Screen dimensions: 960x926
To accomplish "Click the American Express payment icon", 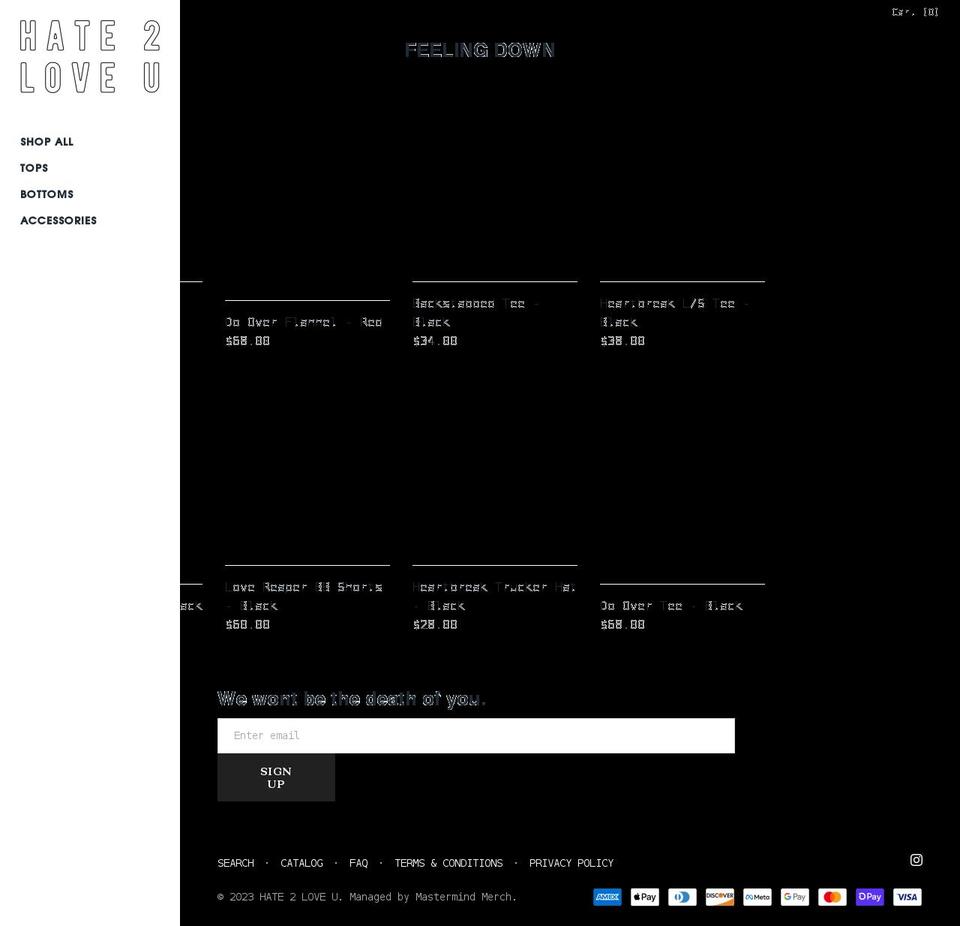I will tap(607, 897).
